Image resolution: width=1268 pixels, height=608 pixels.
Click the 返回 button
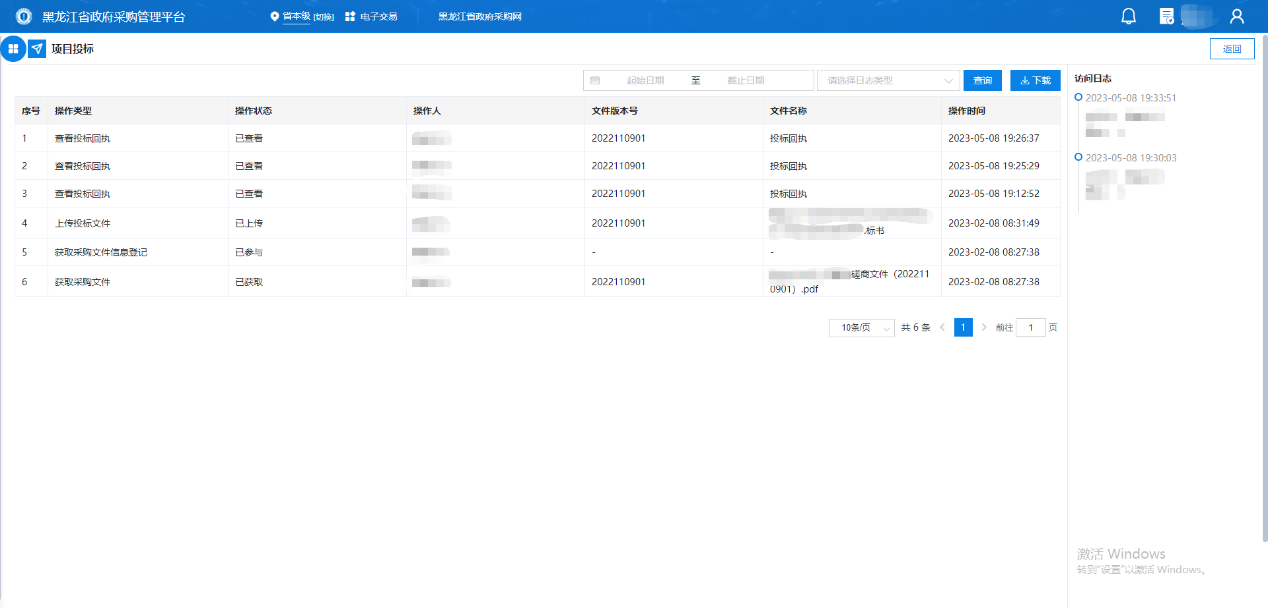point(1231,49)
